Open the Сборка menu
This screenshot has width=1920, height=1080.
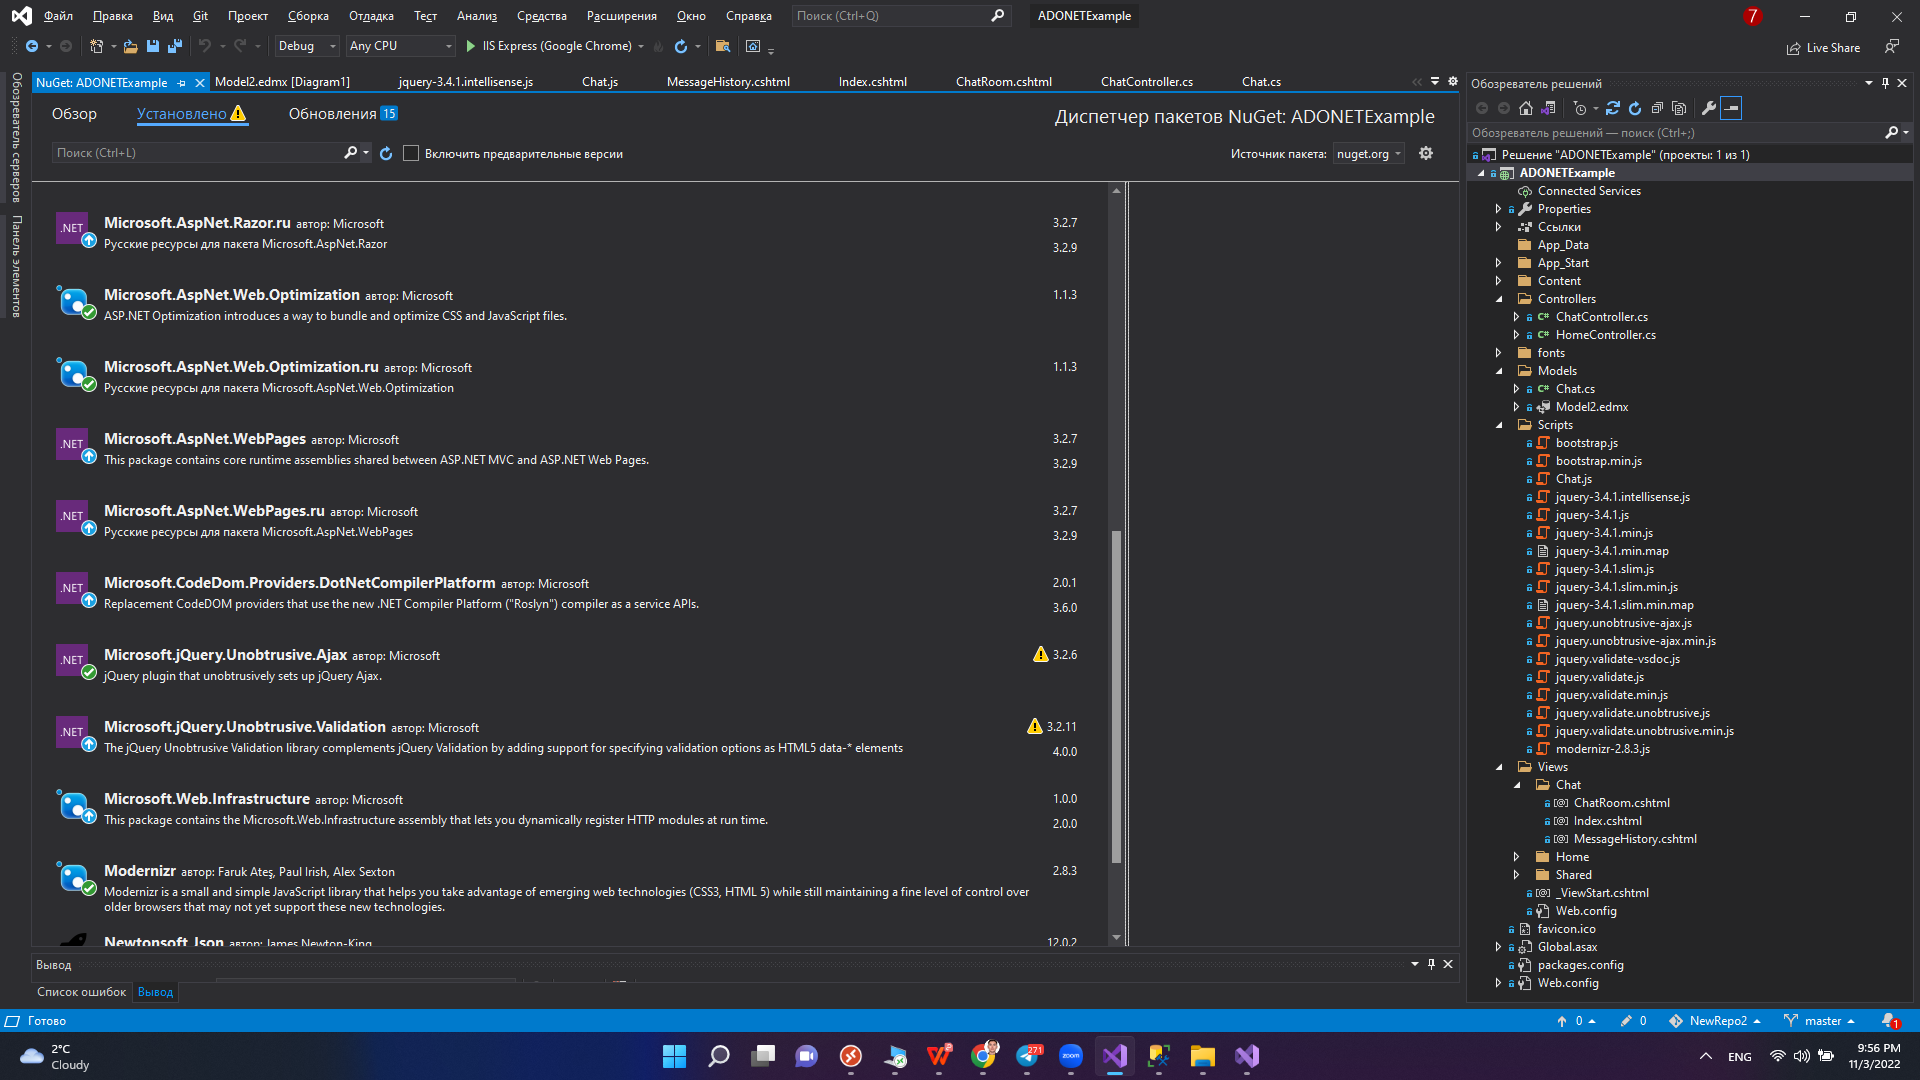click(x=308, y=16)
